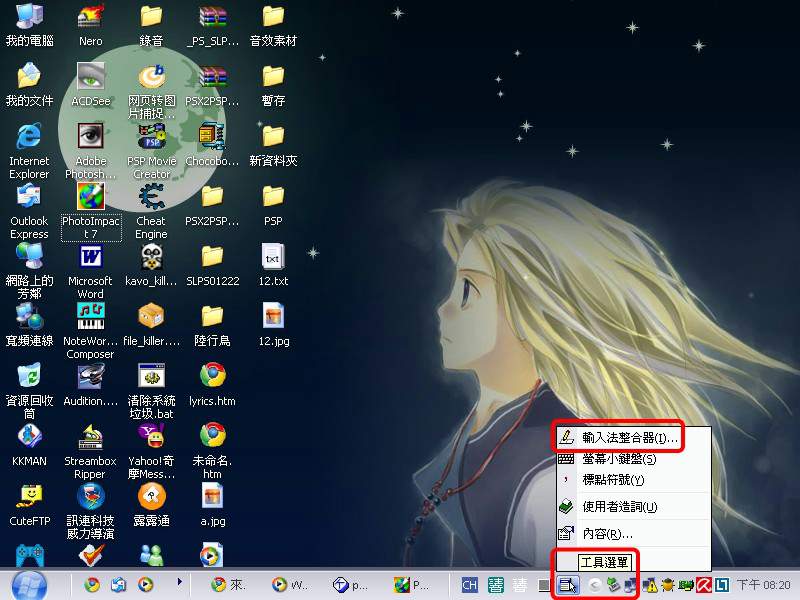The height and width of the screenshot is (600, 800).
Task: Click the IME tool menu button on language bar
Action: (x=568, y=585)
